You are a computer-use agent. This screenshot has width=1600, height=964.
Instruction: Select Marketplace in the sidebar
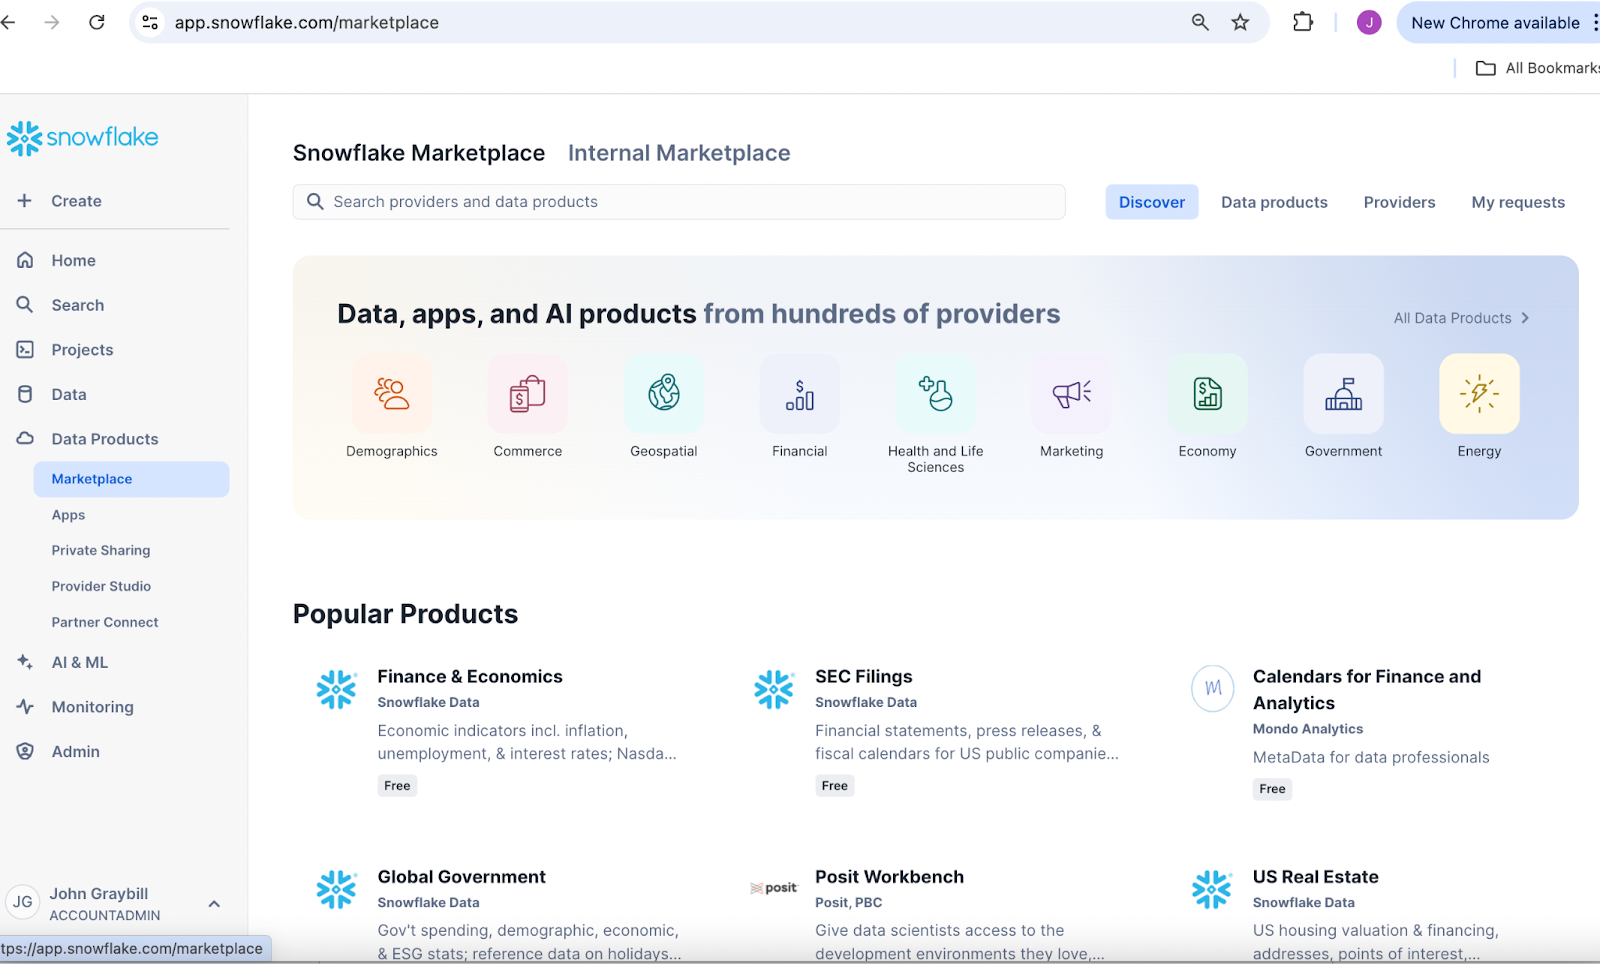[x=131, y=479]
